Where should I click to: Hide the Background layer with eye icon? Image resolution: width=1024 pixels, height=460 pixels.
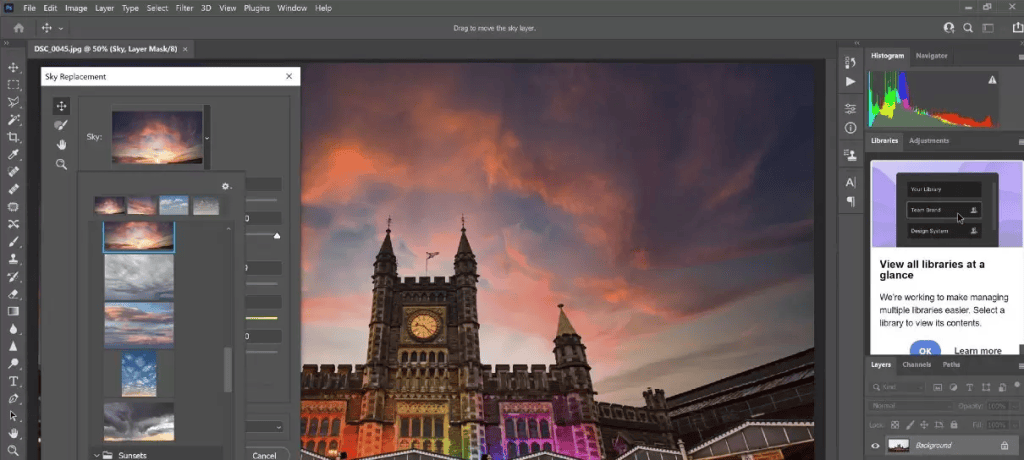[875, 445]
